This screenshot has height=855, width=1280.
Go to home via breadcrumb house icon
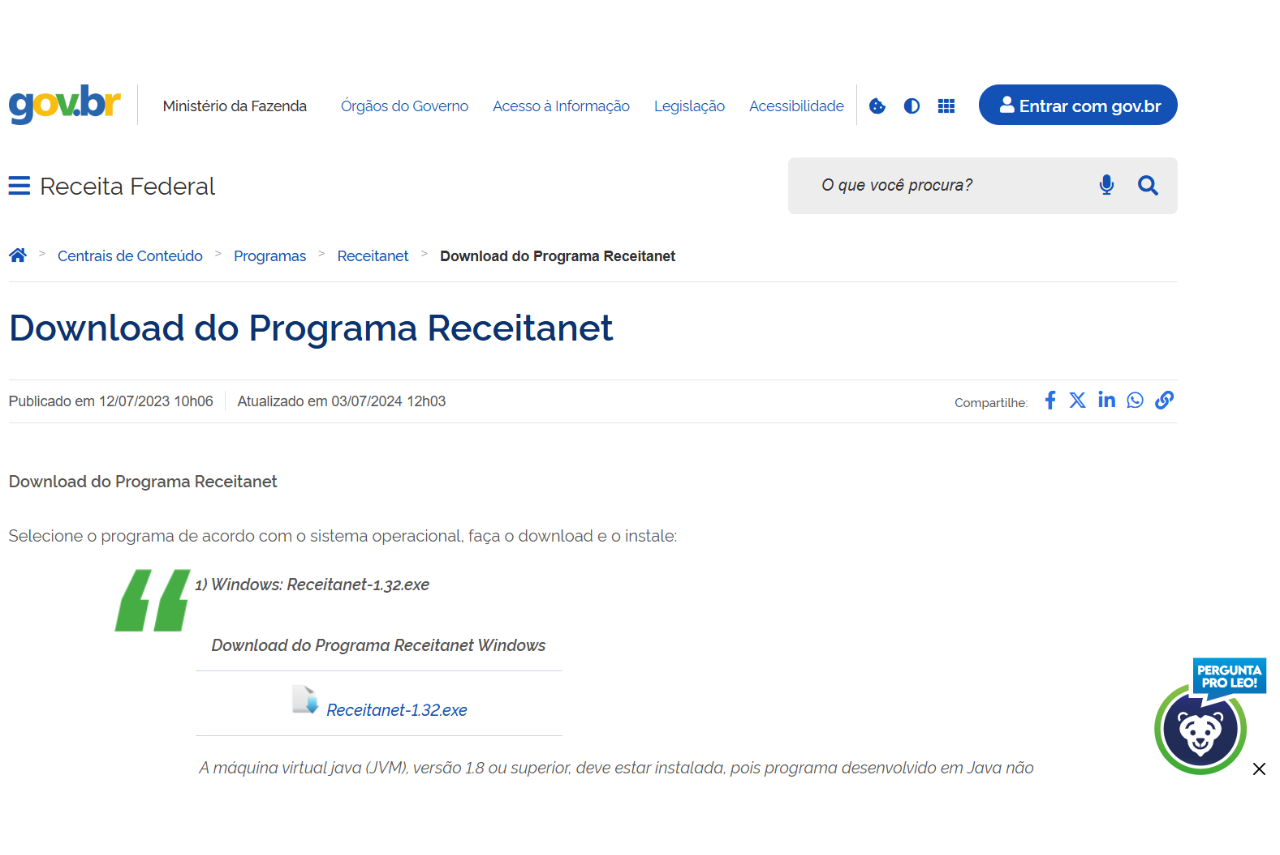[18, 256]
